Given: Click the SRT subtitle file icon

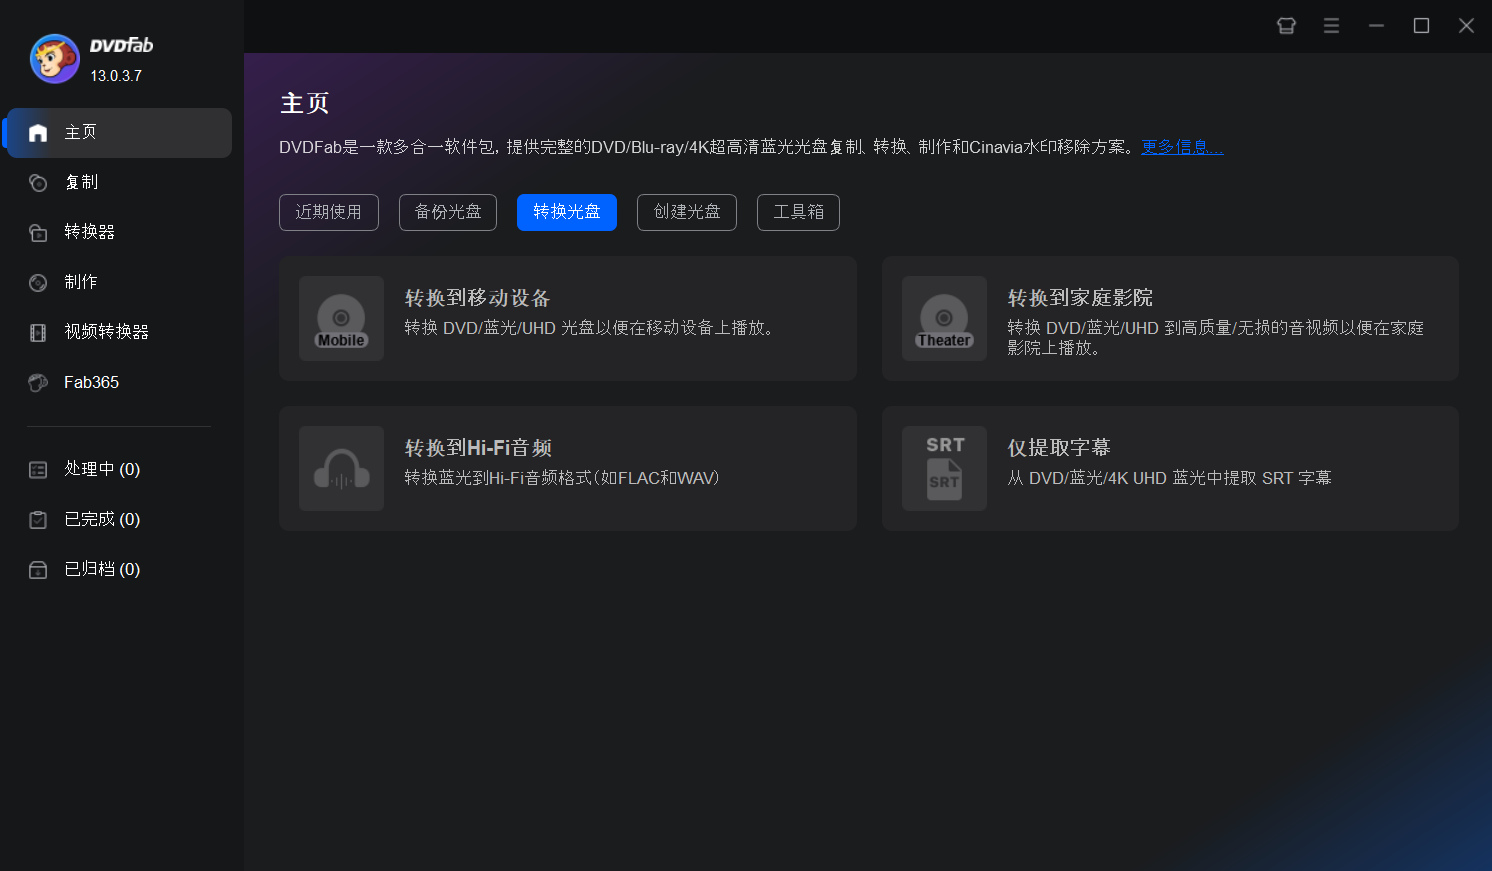Looking at the screenshot, I should click(944, 468).
